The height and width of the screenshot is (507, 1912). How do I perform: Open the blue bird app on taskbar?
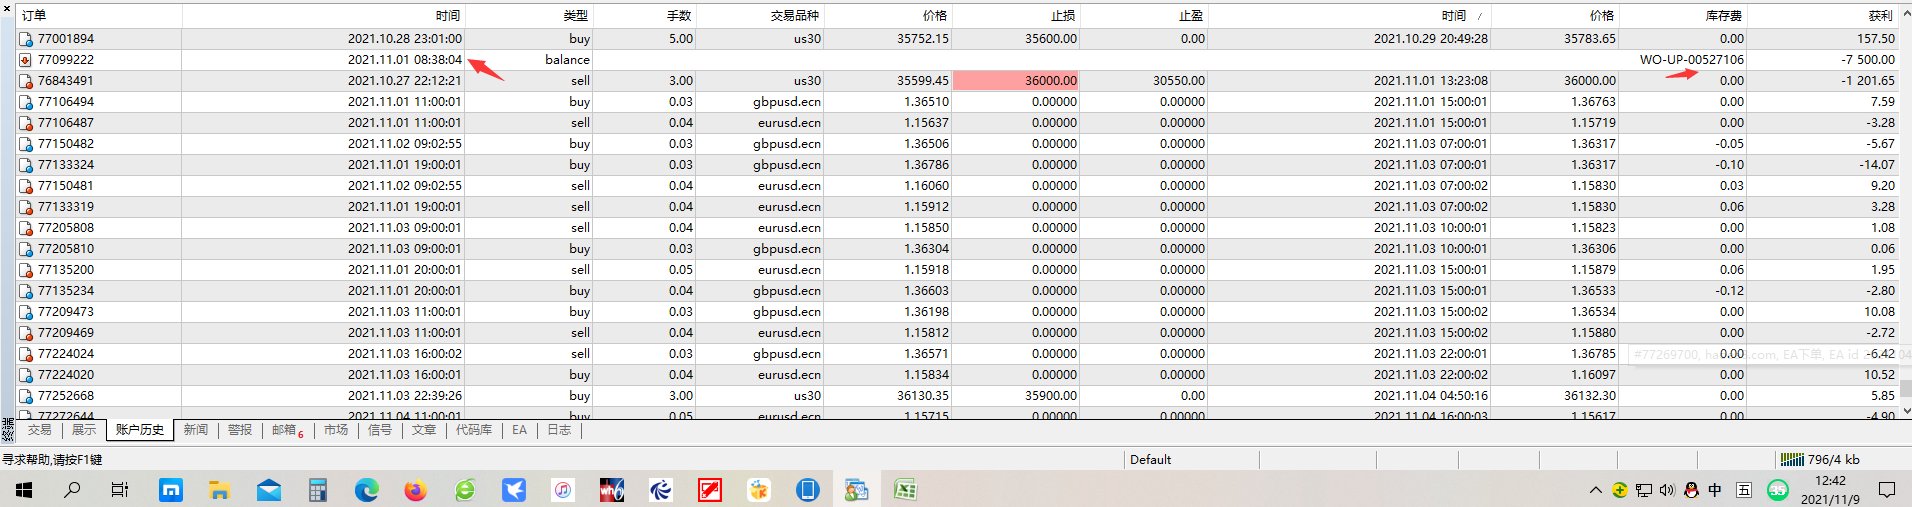tap(514, 490)
